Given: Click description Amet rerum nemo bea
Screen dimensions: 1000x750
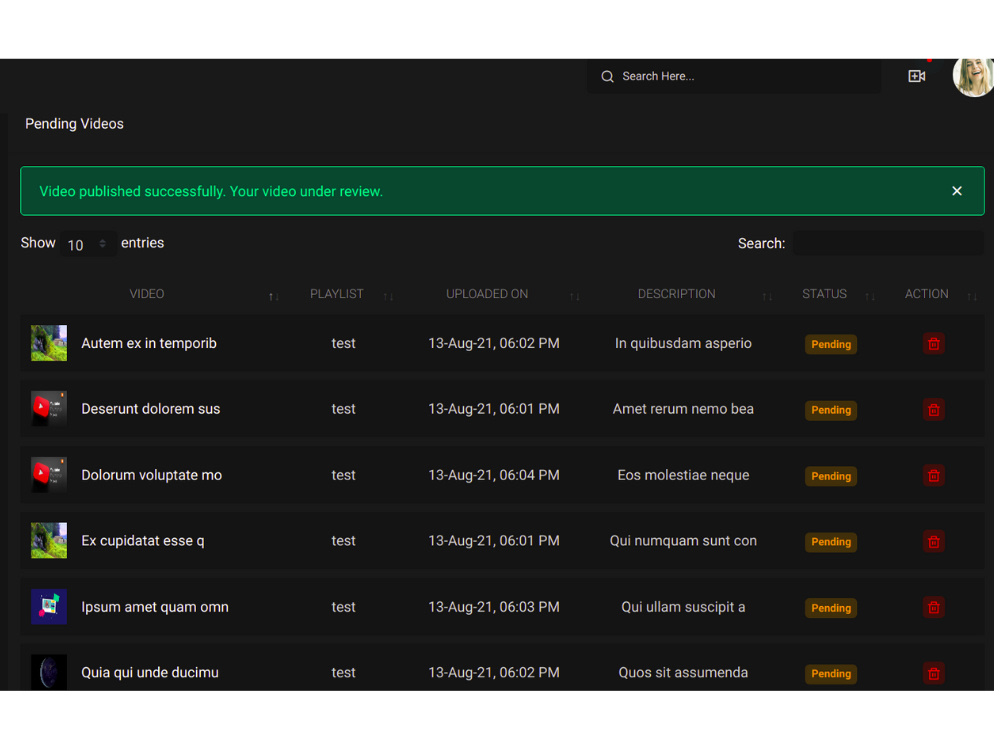Looking at the screenshot, I should pos(683,409).
